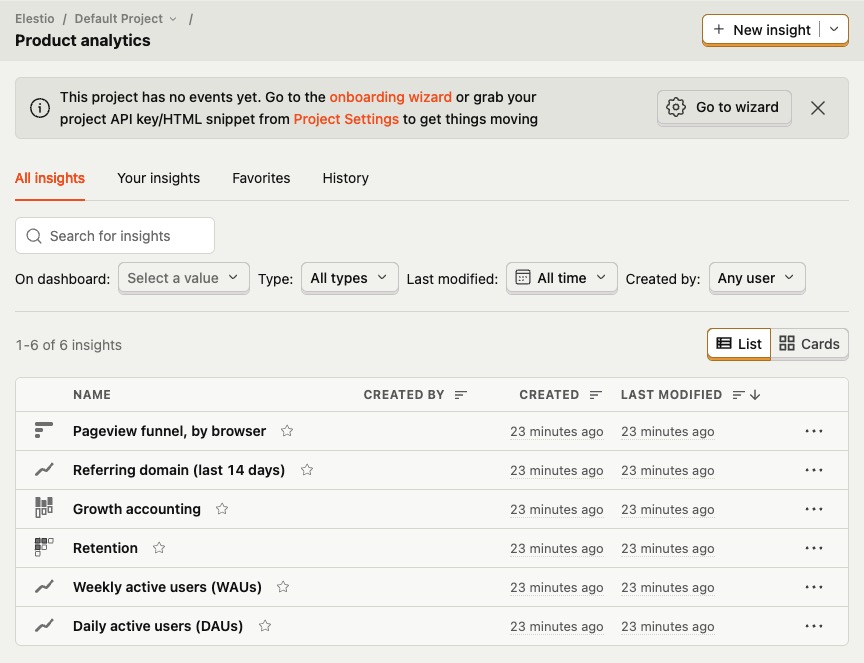Click the Go to wizard button

tap(724, 107)
